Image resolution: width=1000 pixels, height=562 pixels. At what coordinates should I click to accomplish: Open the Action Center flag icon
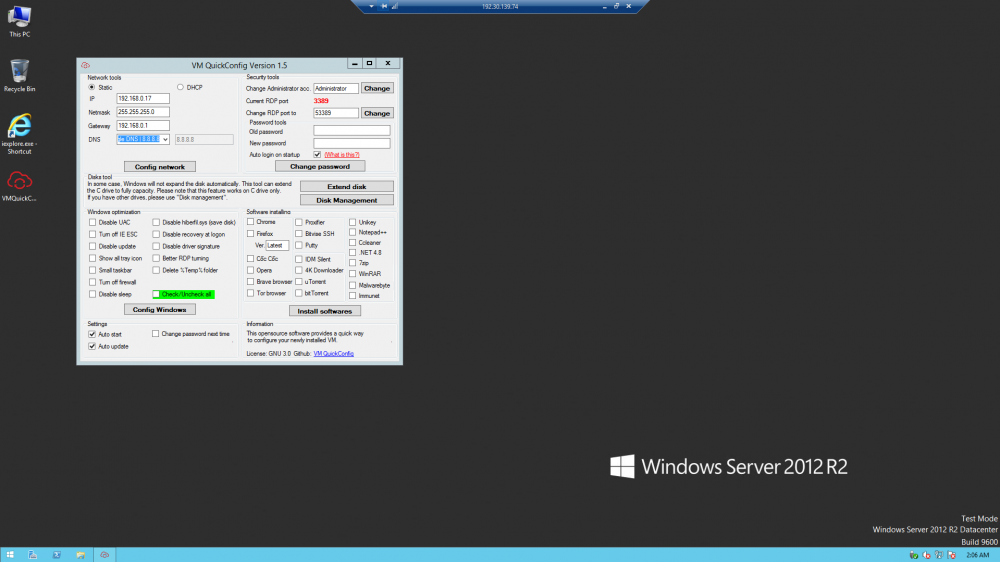point(952,555)
